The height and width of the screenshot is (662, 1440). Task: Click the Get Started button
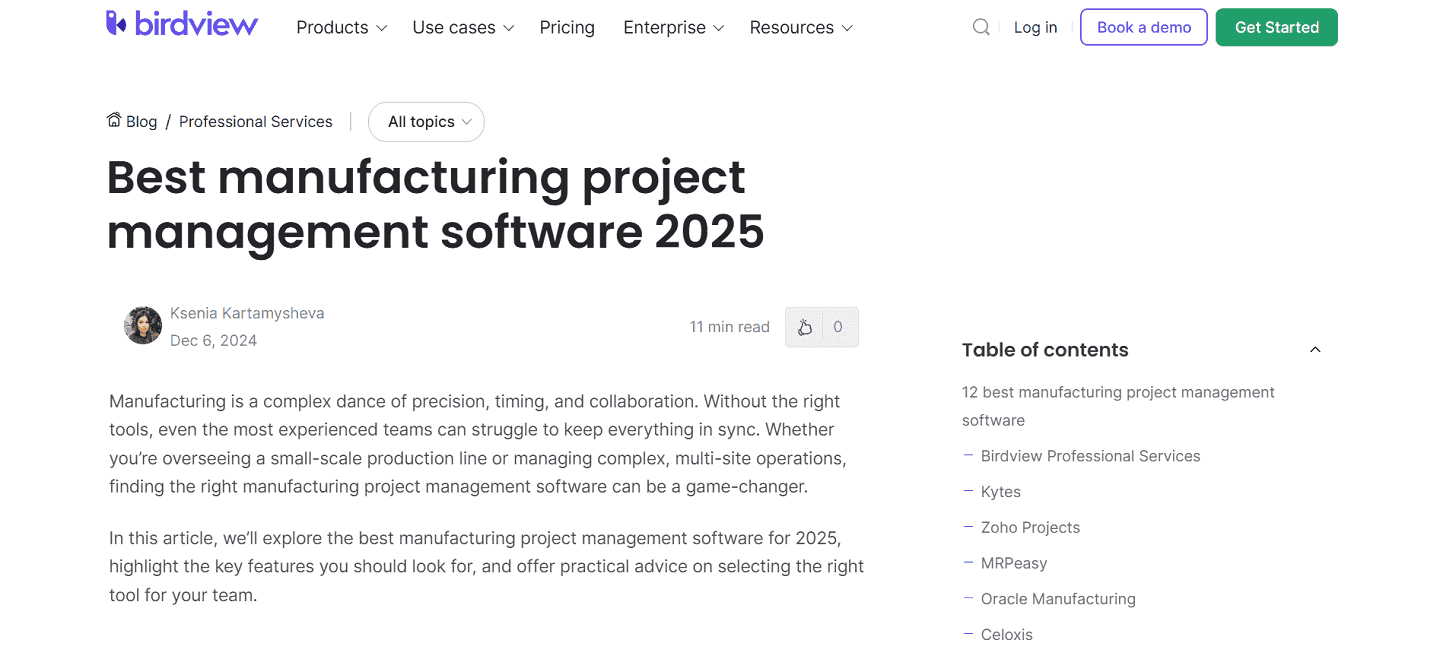tap(1276, 27)
